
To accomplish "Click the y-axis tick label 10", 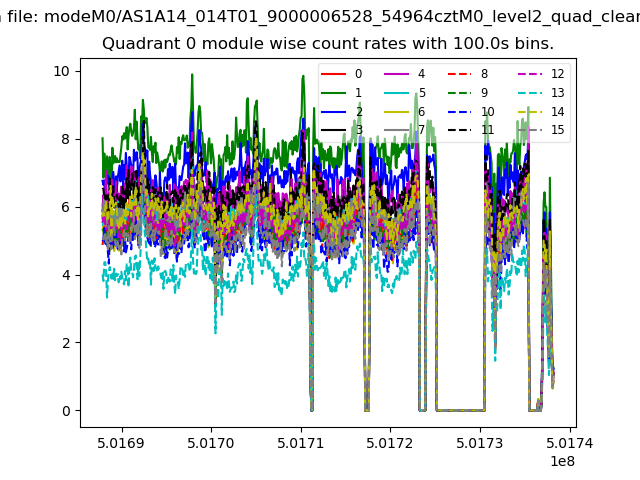I will 61,71.
